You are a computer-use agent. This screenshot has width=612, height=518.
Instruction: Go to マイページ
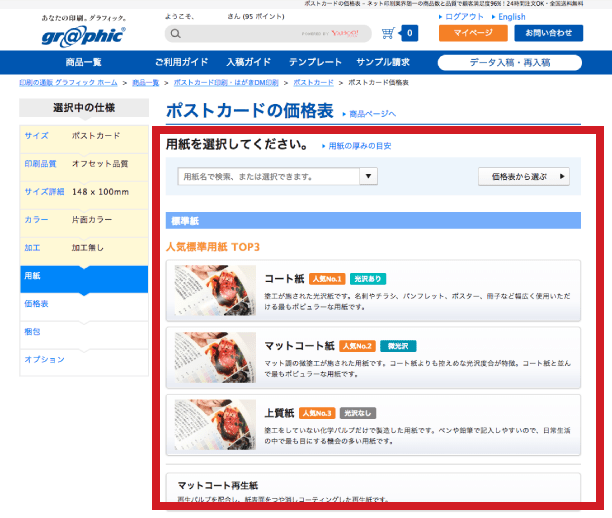point(472,34)
